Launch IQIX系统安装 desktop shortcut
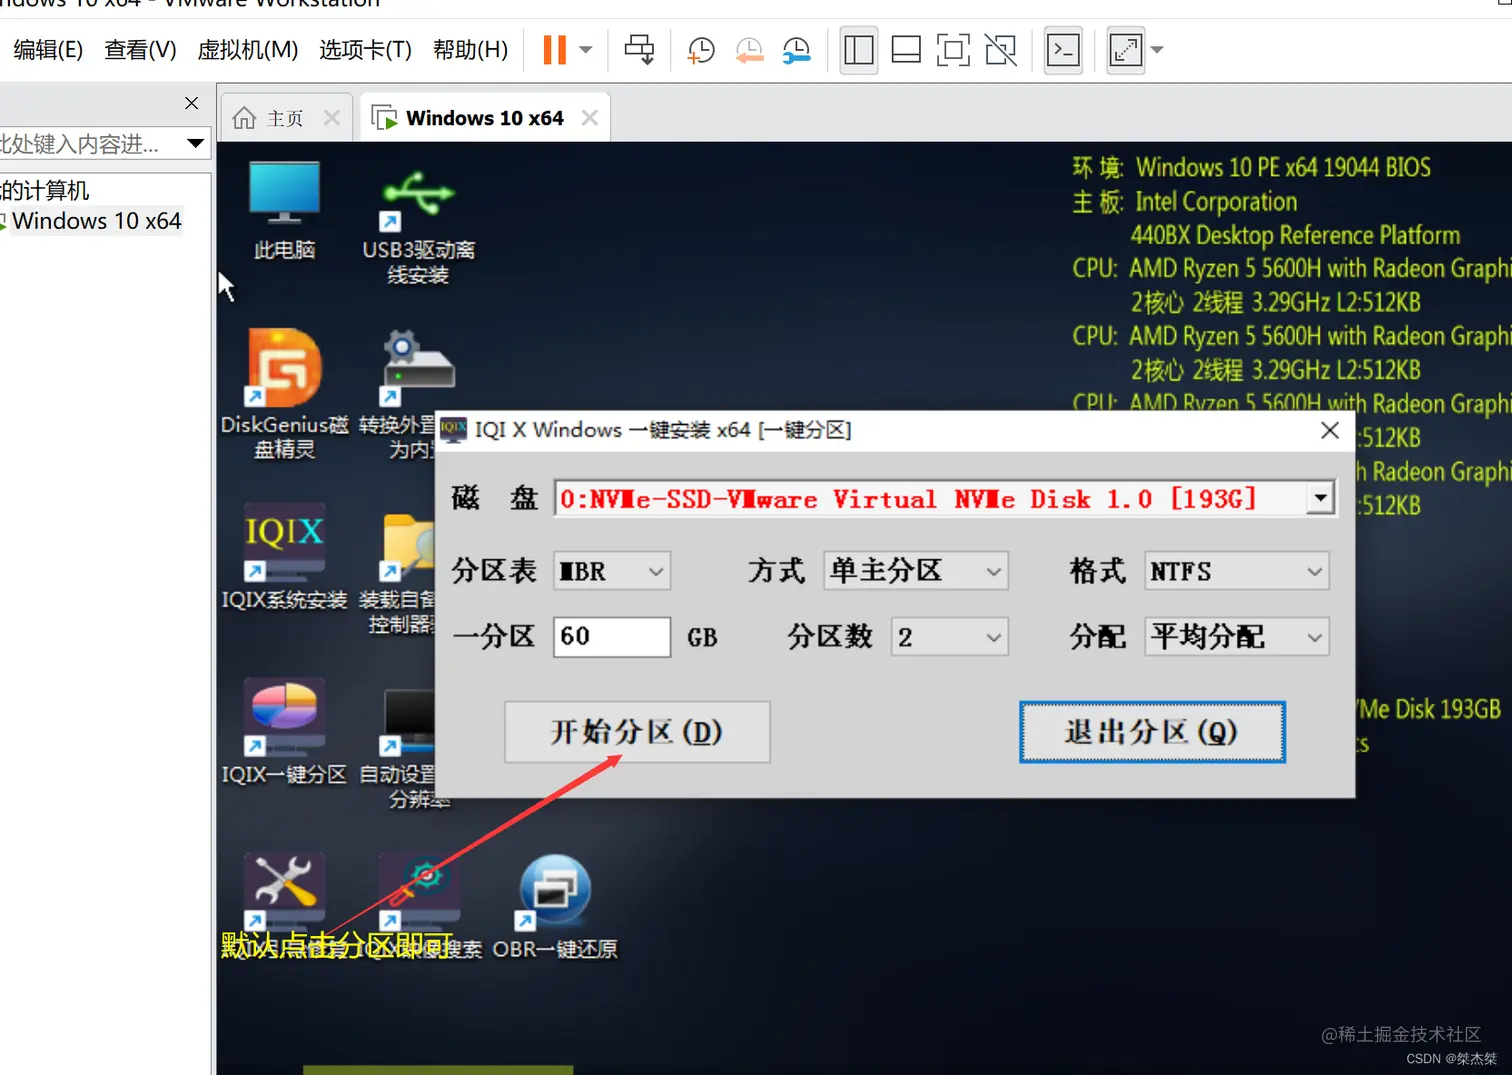 (284, 556)
